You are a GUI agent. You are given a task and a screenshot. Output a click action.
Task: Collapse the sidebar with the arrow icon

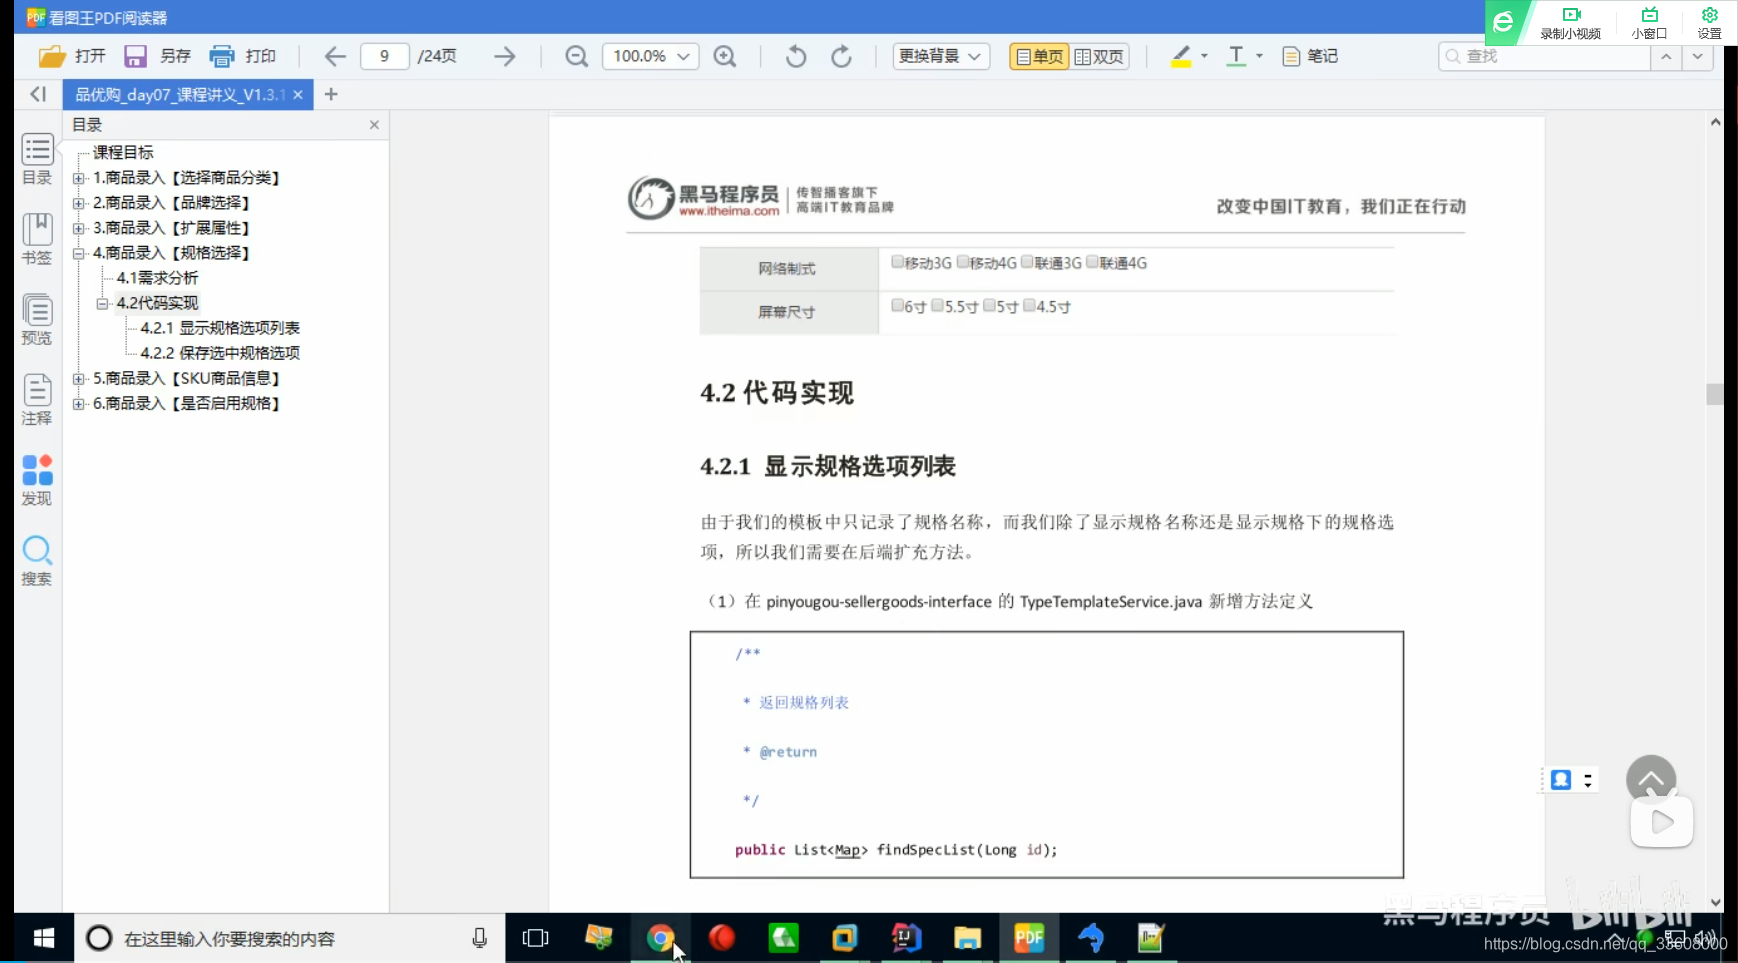coord(38,94)
